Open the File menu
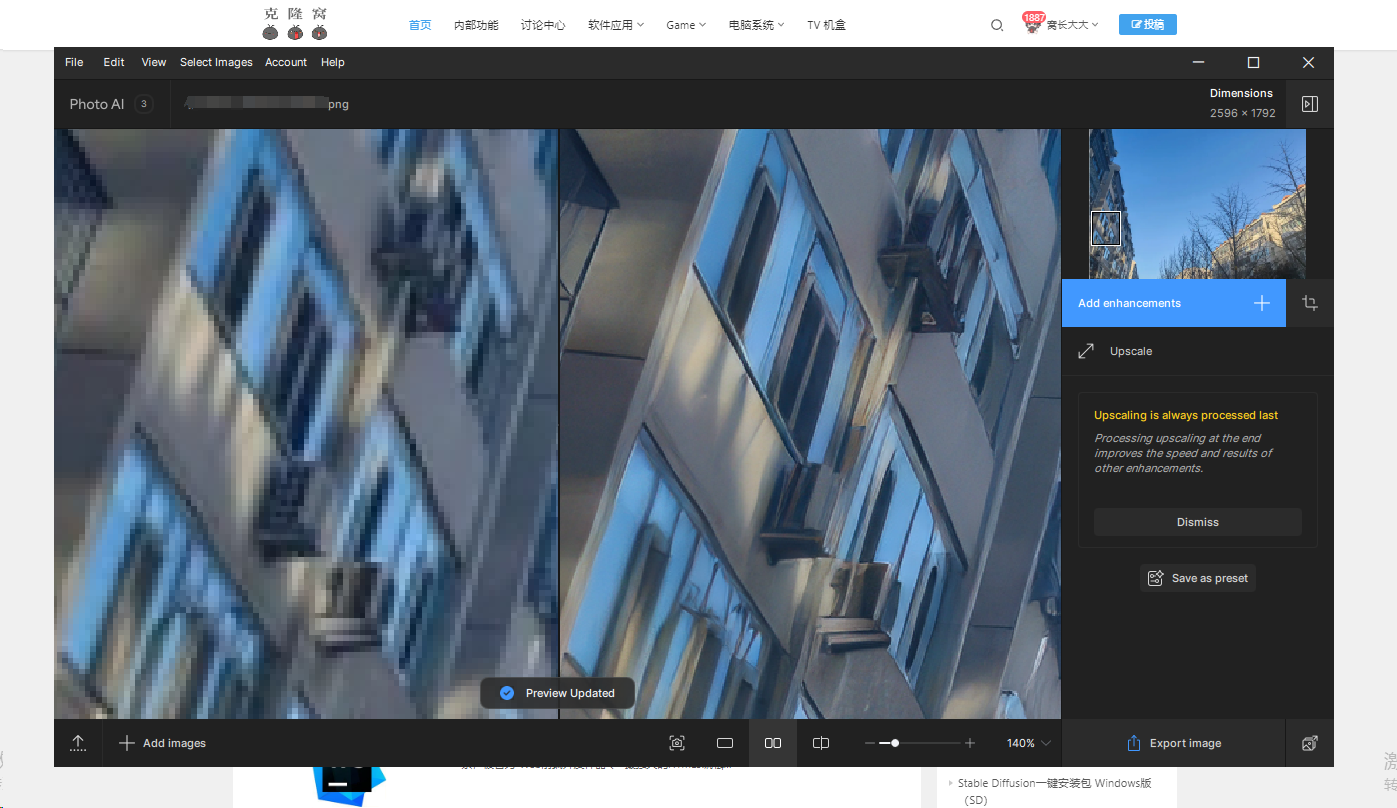 pyautogui.click(x=74, y=62)
